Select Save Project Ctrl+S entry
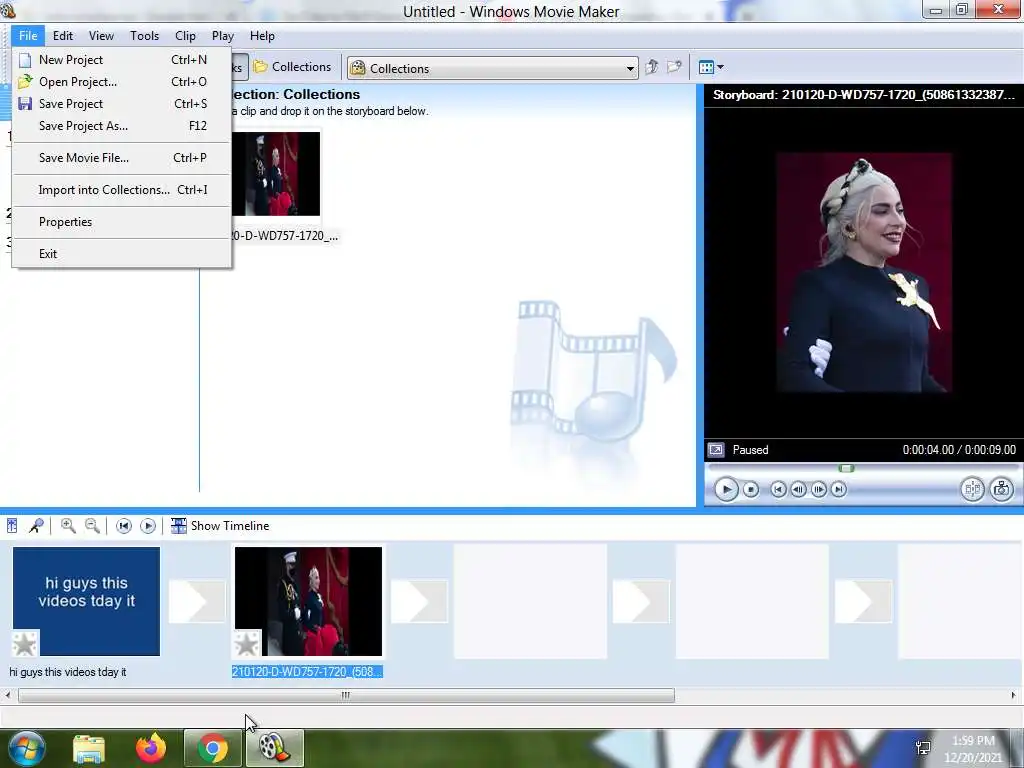The height and width of the screenshot is (768, 1024). pos(121,104)
